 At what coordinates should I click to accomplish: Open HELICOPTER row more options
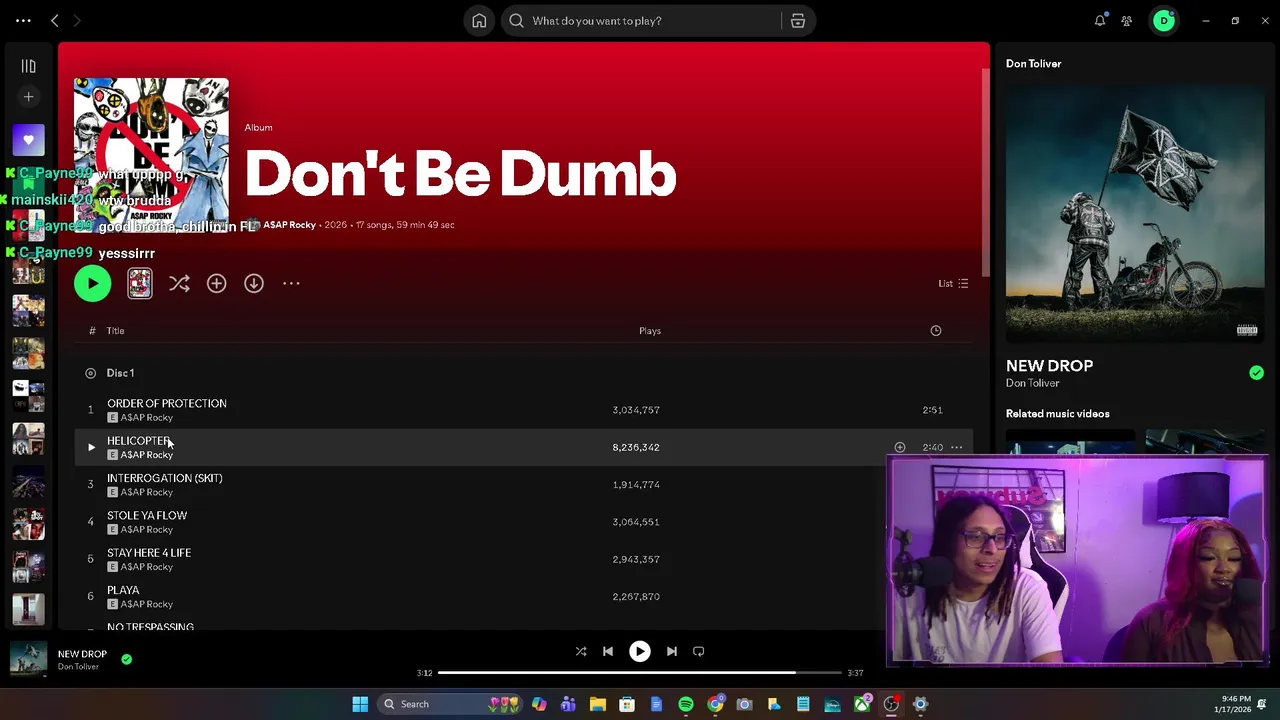pyautogui.click(x=957, y=447)
